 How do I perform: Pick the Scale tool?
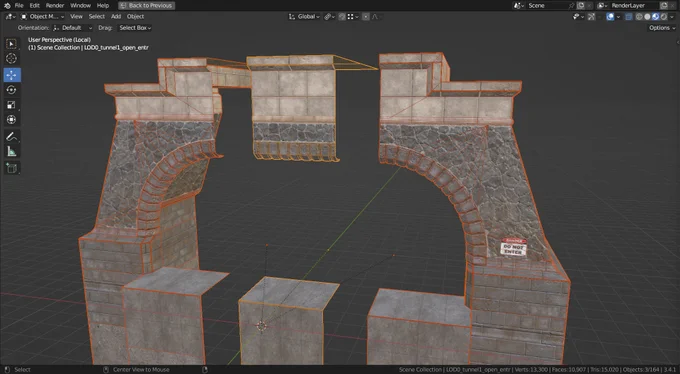11,105
